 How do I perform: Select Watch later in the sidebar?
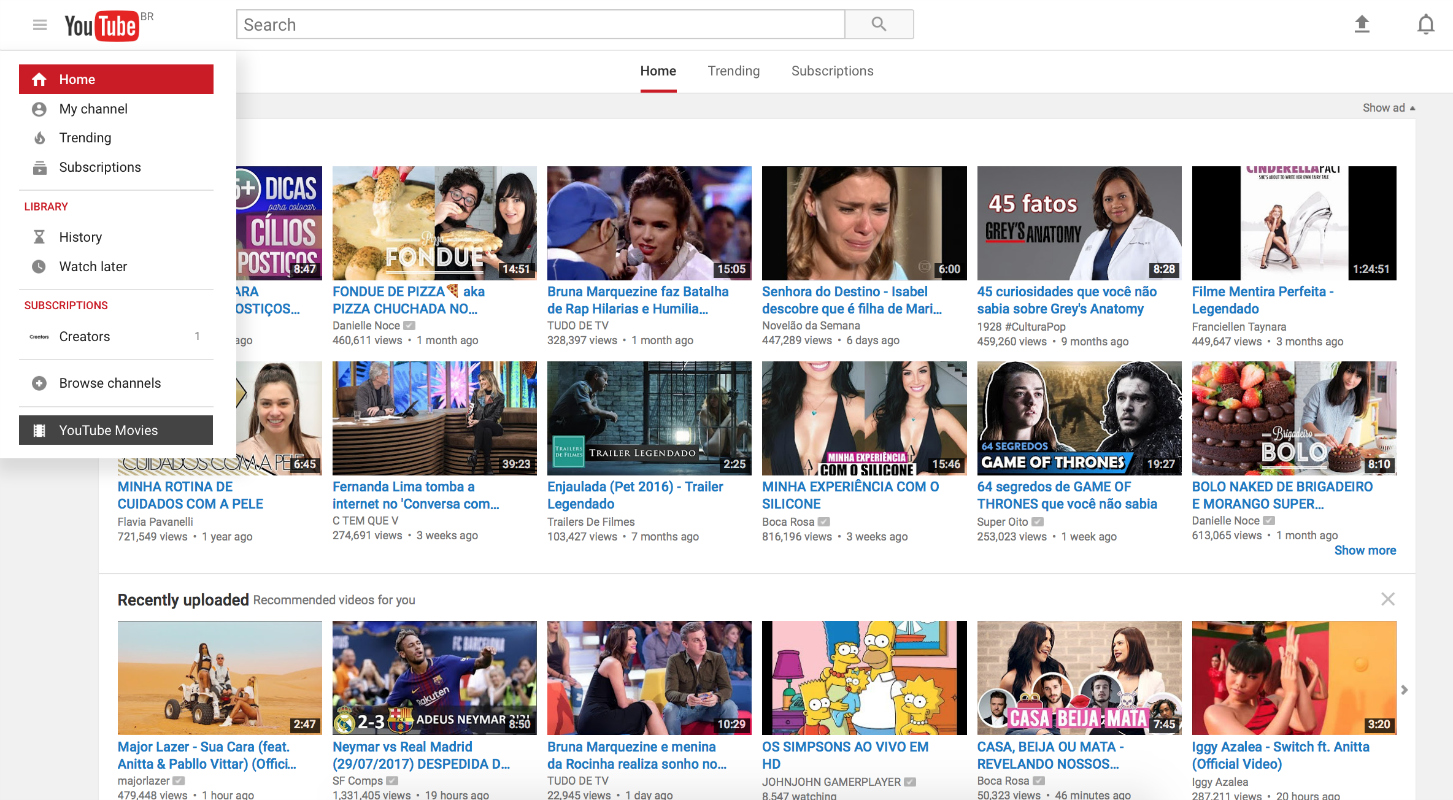pyautogui.click(x=116, y=267)
